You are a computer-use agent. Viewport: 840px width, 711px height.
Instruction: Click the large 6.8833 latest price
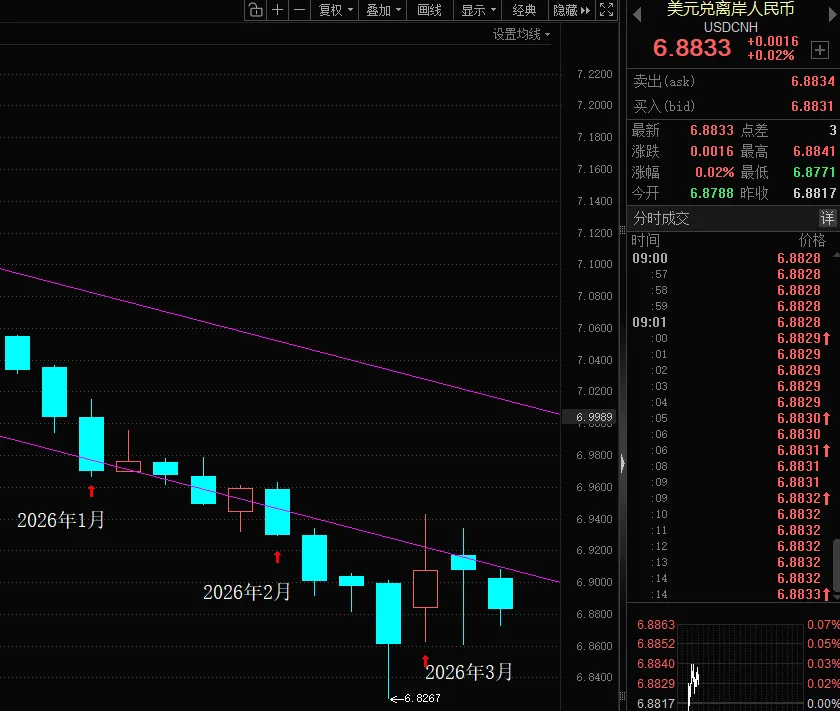(692, 48)
